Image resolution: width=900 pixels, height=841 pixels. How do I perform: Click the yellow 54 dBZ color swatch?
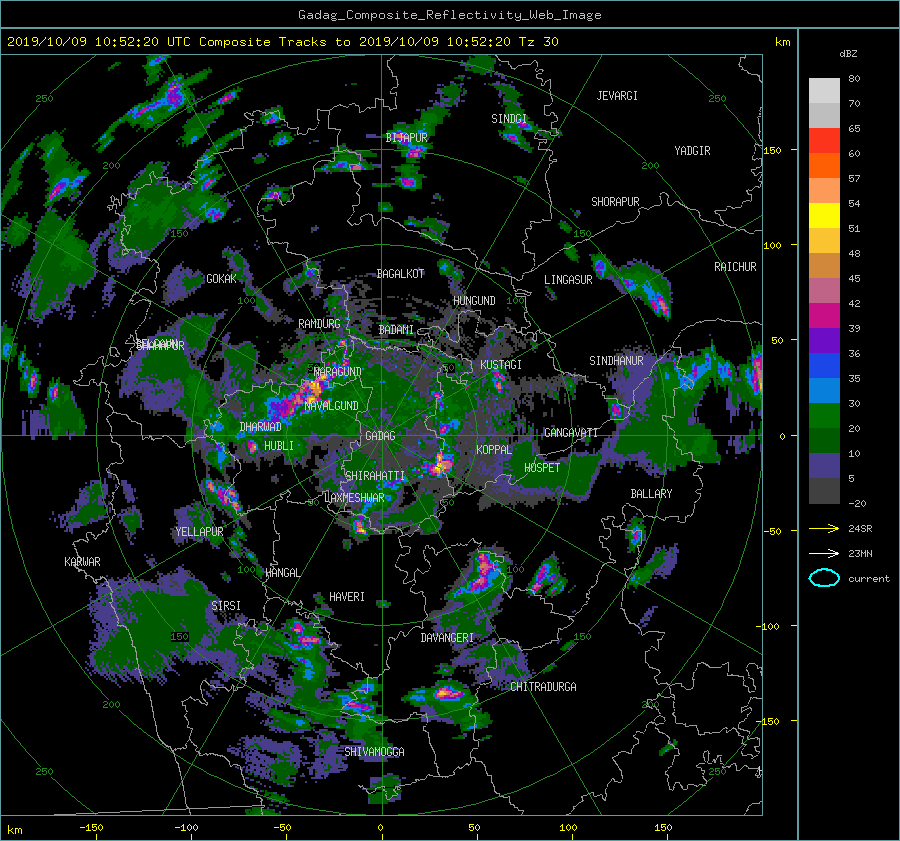click(x=824, y=215)
